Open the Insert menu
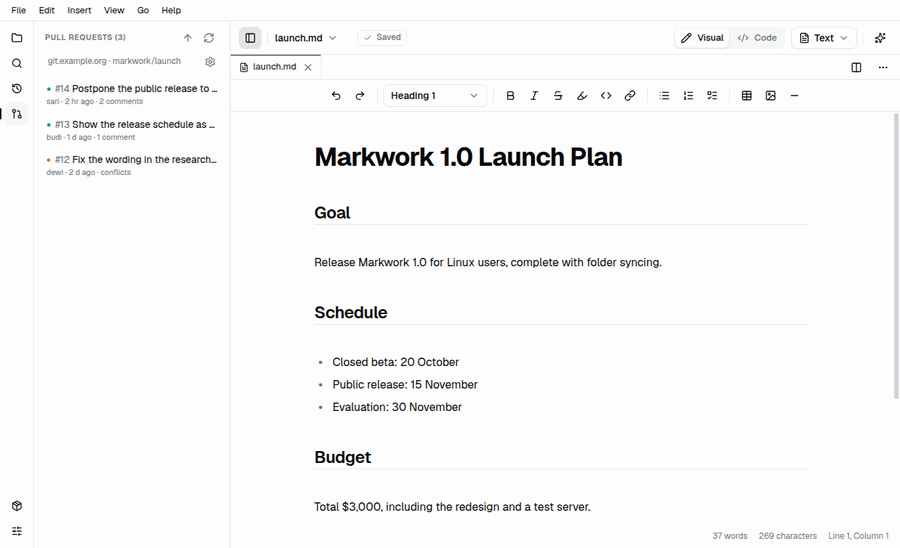900x548 pixels. [79, 10]
